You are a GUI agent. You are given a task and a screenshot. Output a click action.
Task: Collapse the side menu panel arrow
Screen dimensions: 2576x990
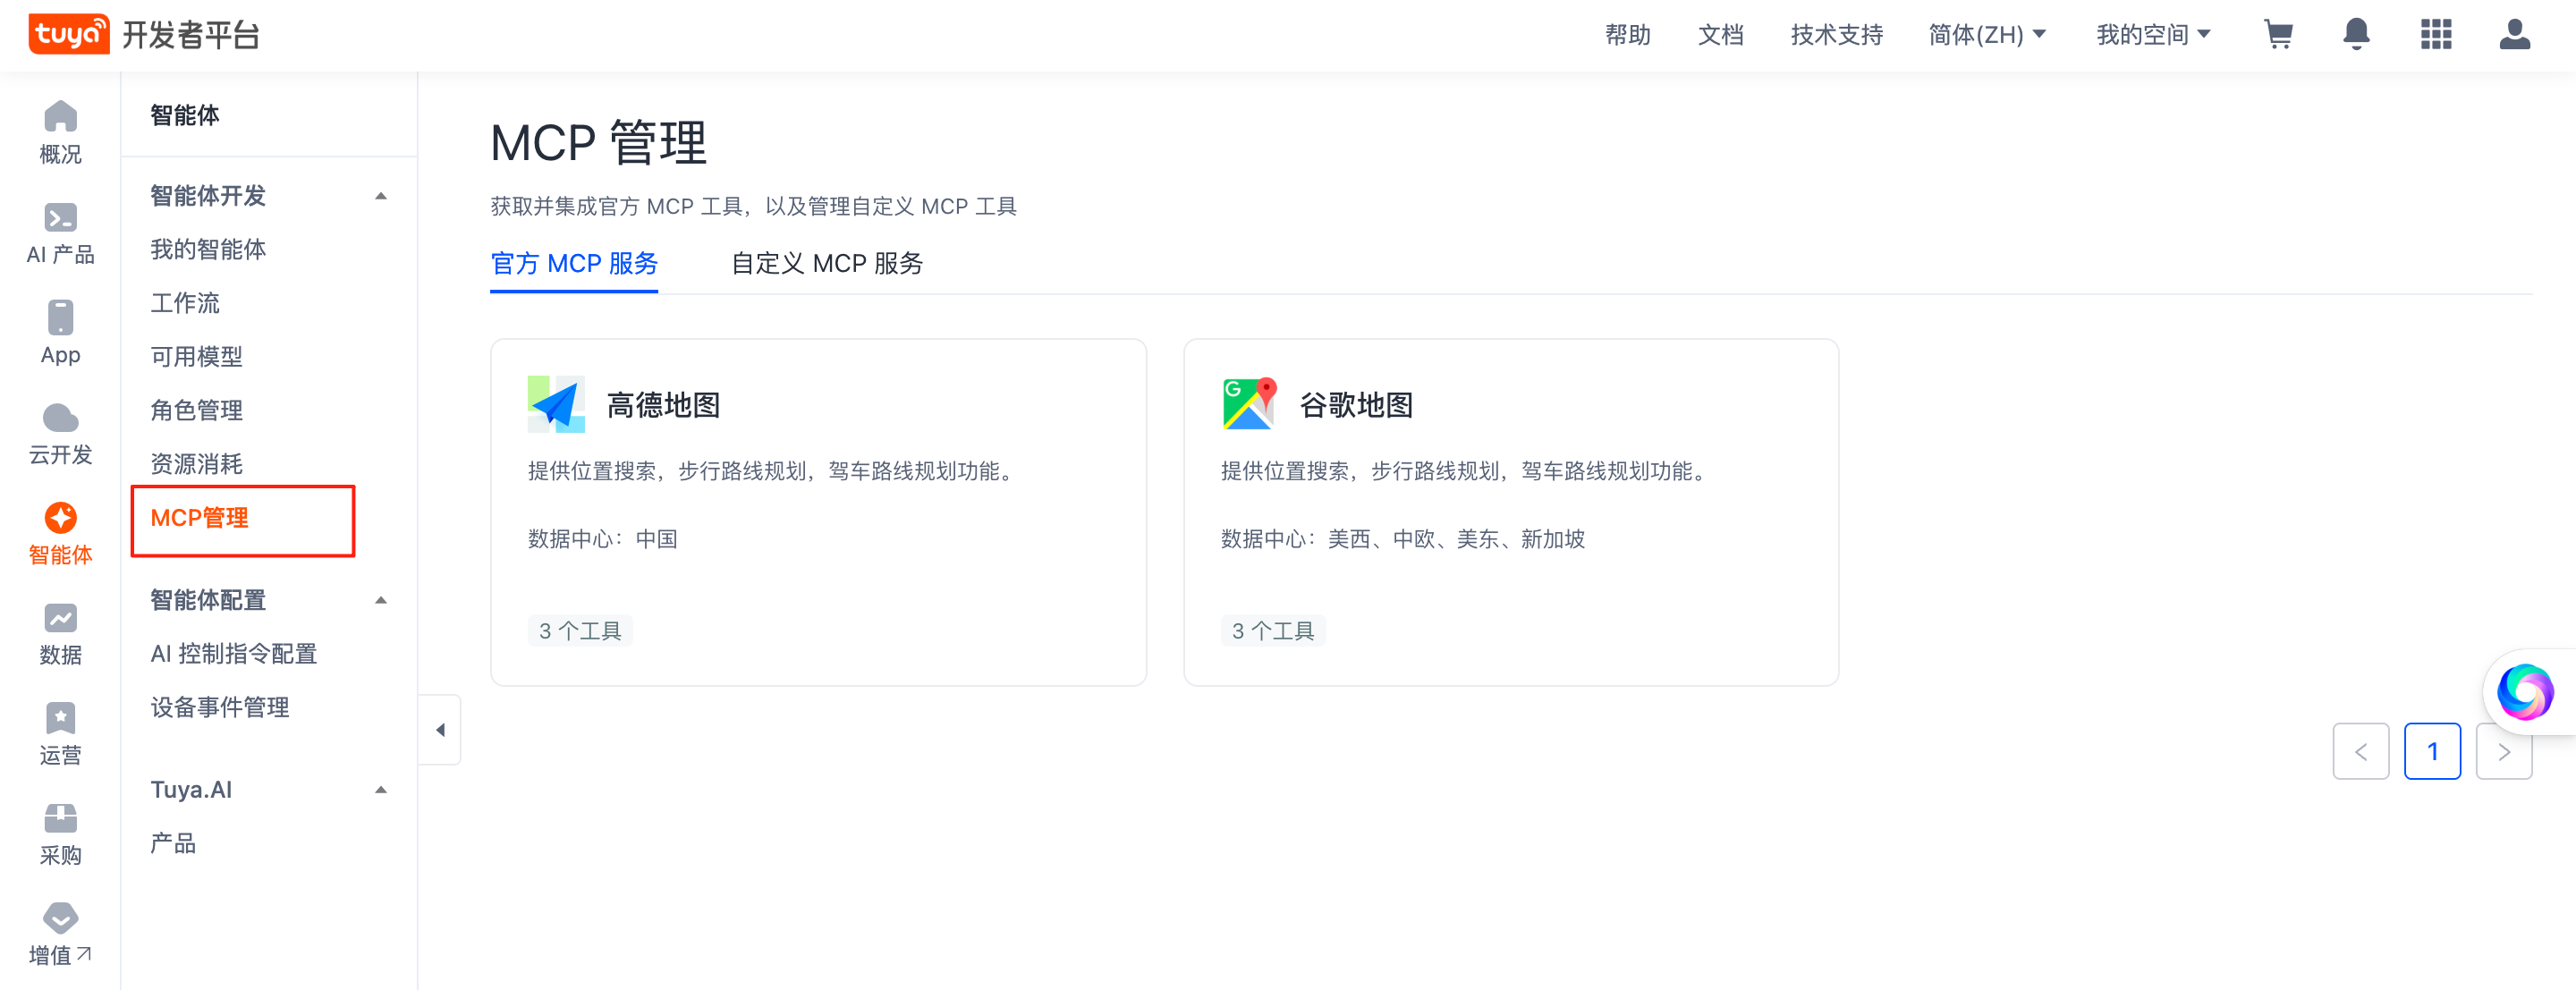440,730
